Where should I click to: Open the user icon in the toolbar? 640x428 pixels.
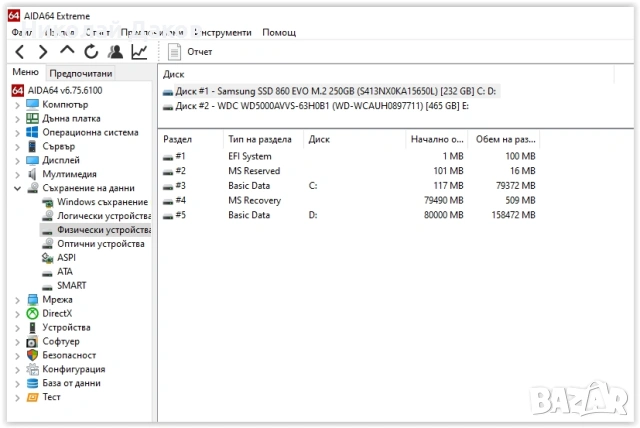coord(116,51)
